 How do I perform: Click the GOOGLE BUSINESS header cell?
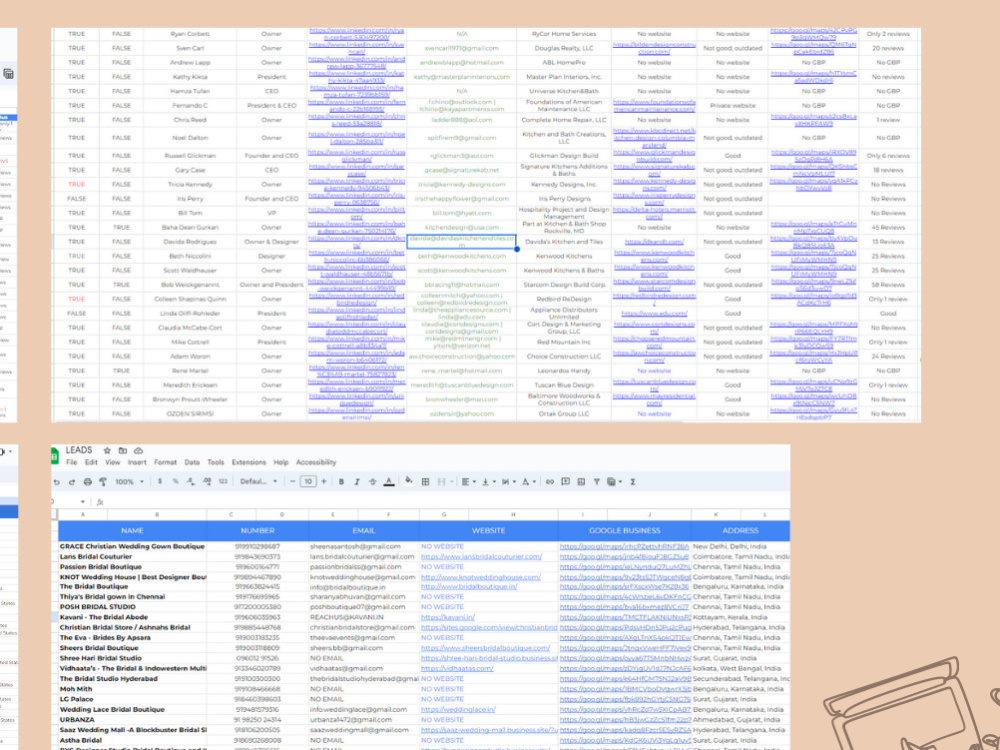(x=624, y=531)
